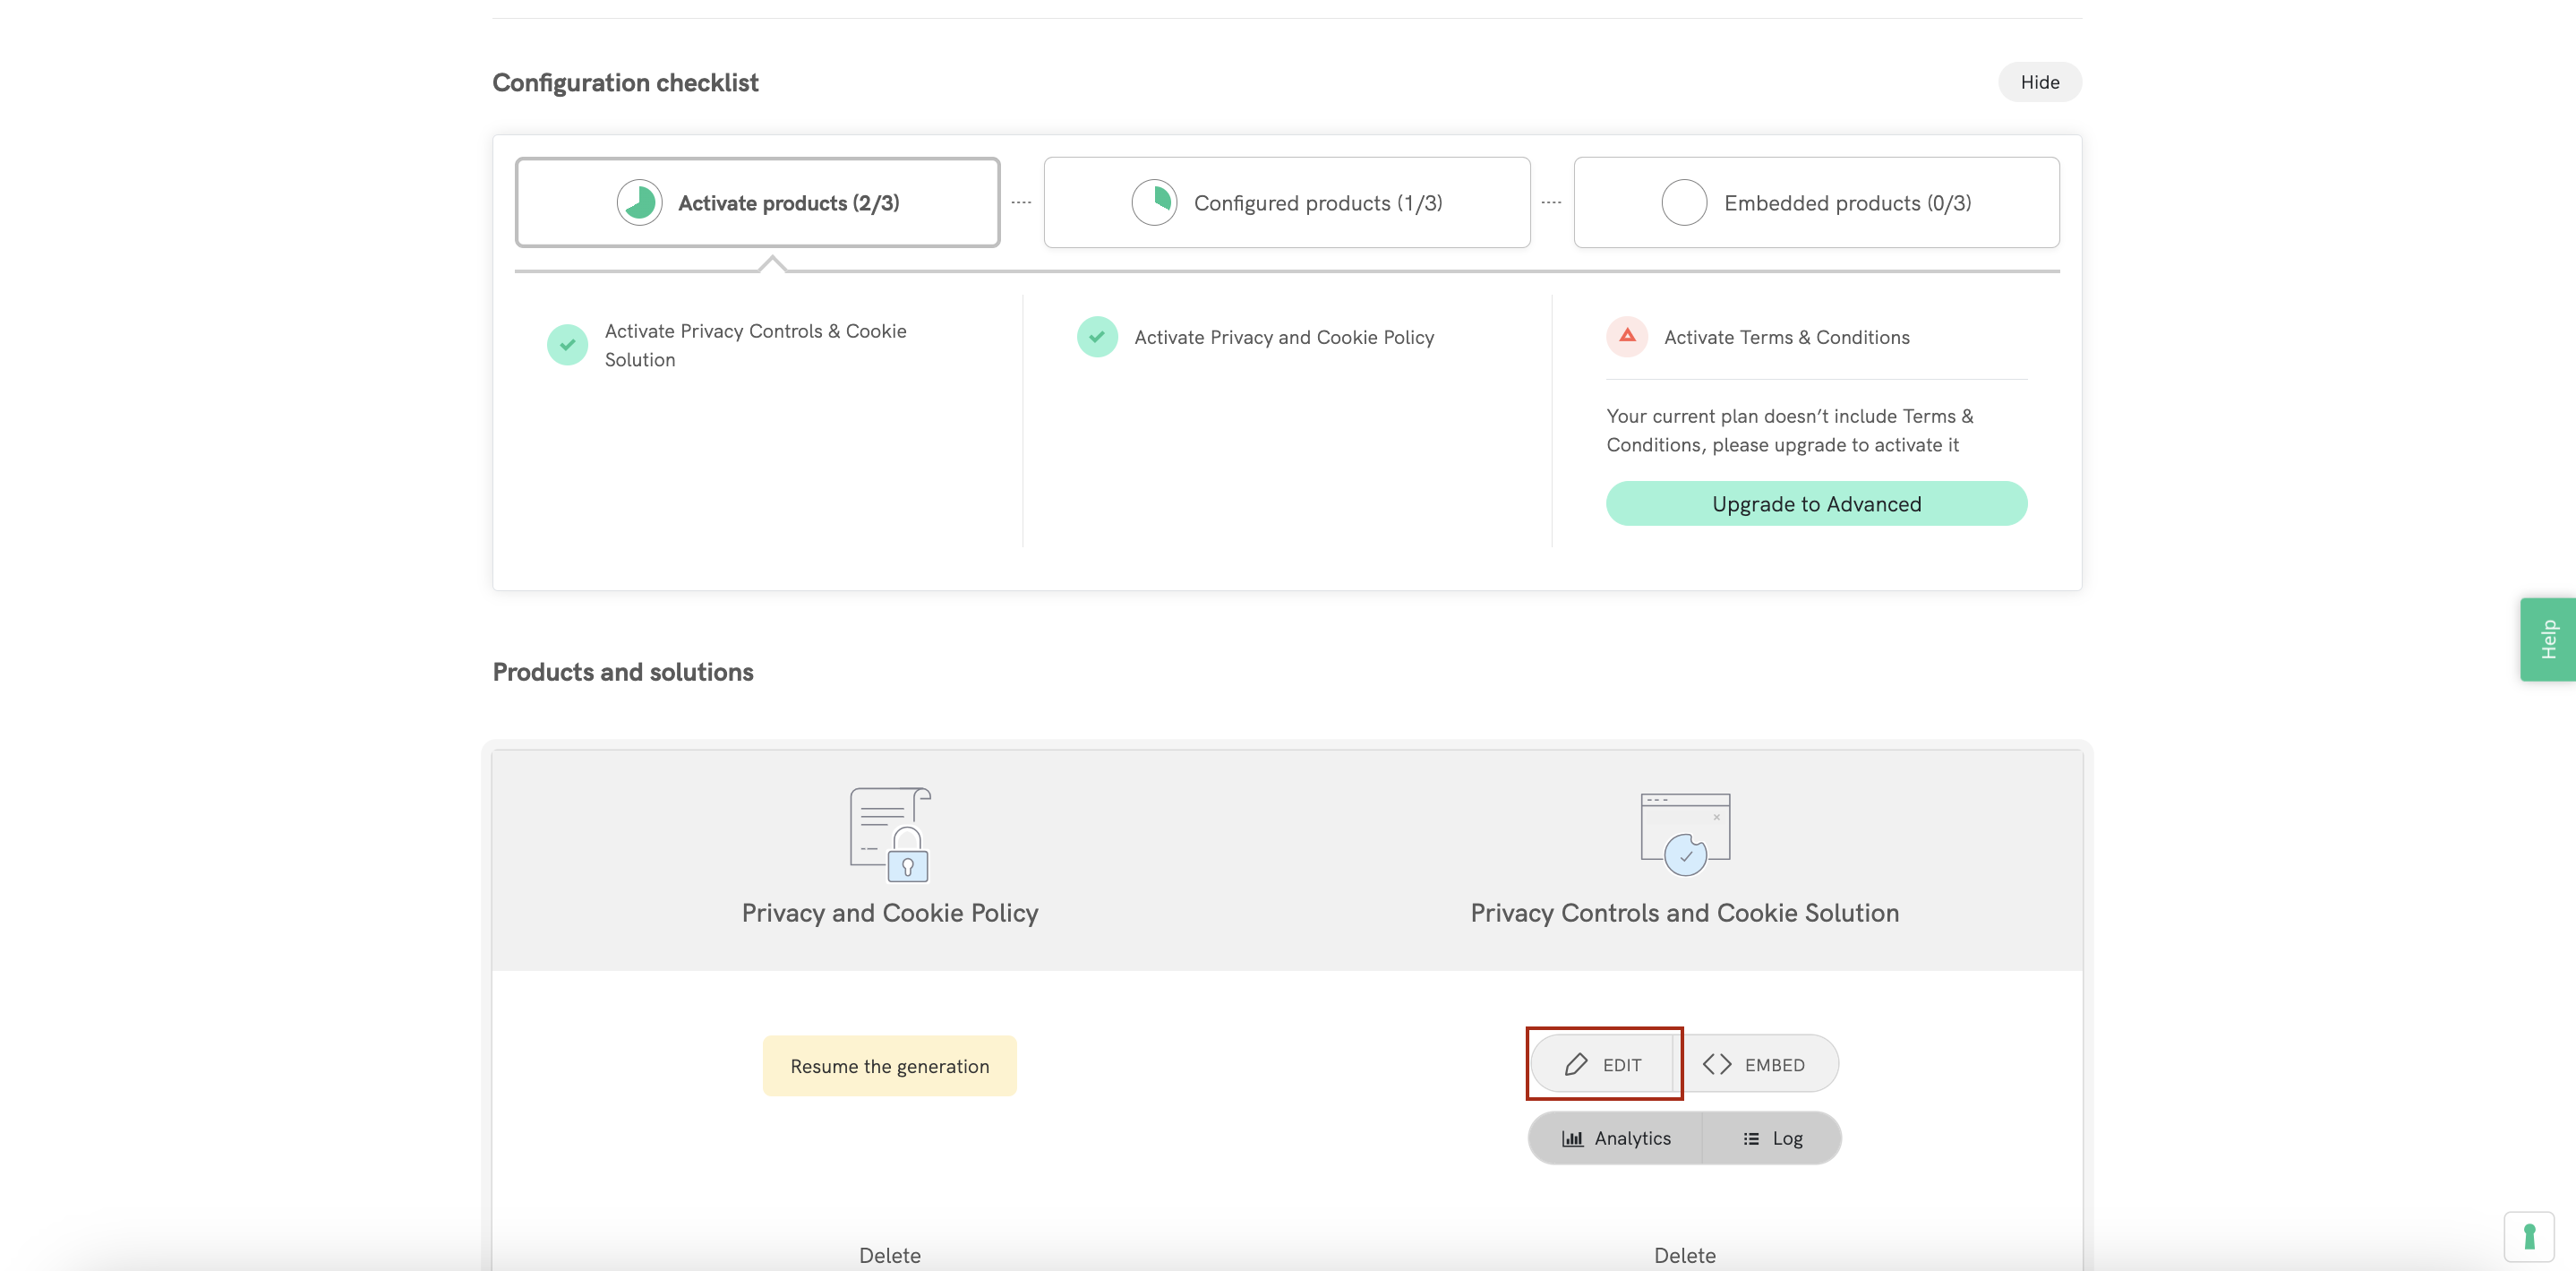Click the red warning triangle beside Terms & Conditions

[x=1626, y=337]
